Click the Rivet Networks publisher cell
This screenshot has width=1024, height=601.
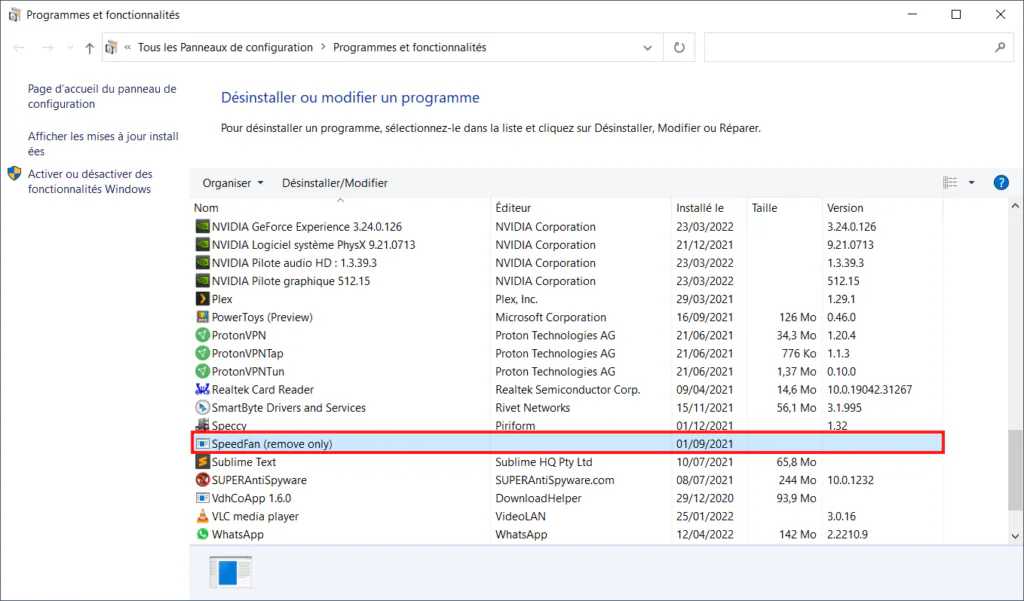point(533,408)
